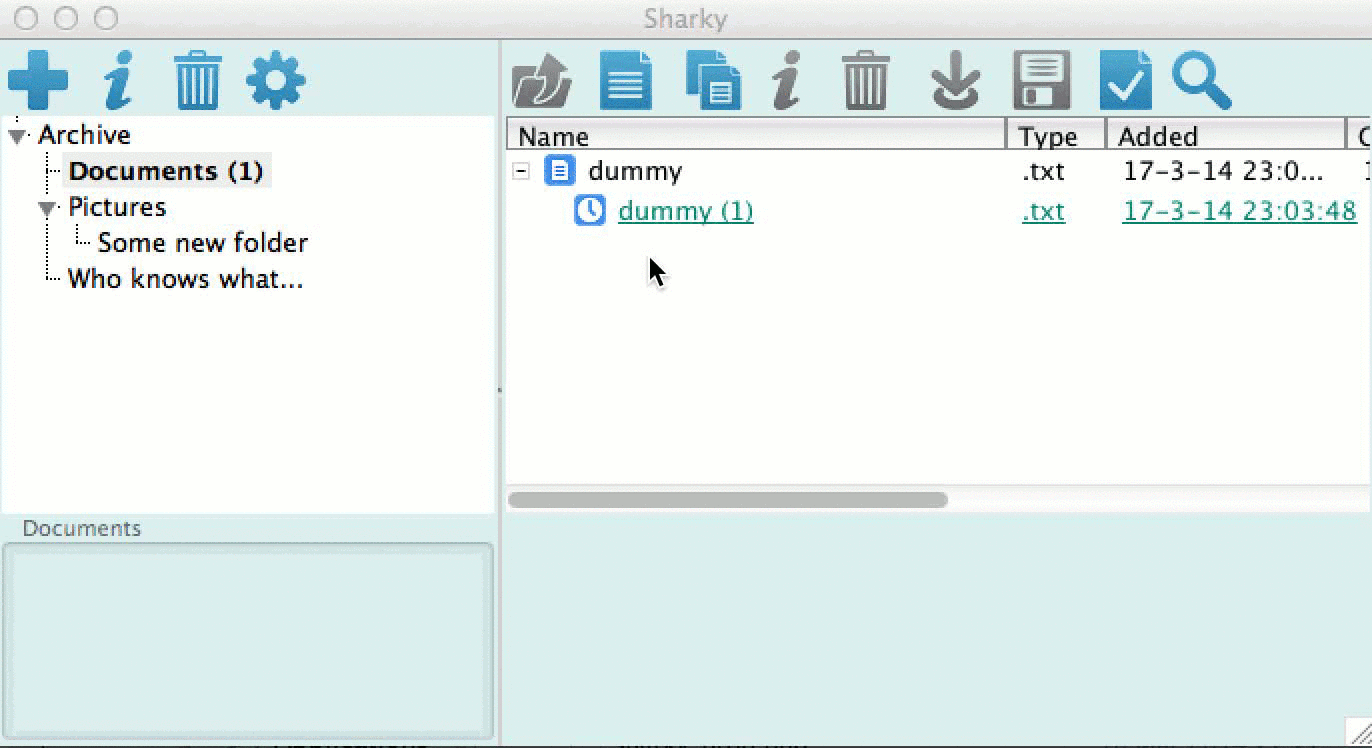The width and height of the screenshot is (1372, 748).
Task: Click the copy documents icon
Action: (x=713, y=80)
